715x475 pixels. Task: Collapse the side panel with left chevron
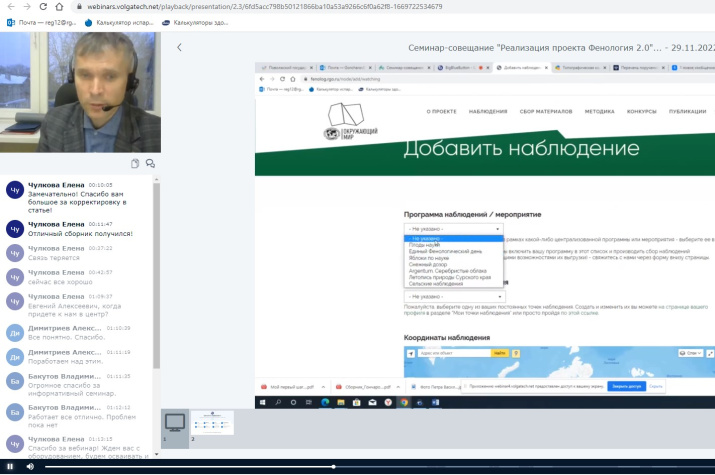click(x=179, y=47)
